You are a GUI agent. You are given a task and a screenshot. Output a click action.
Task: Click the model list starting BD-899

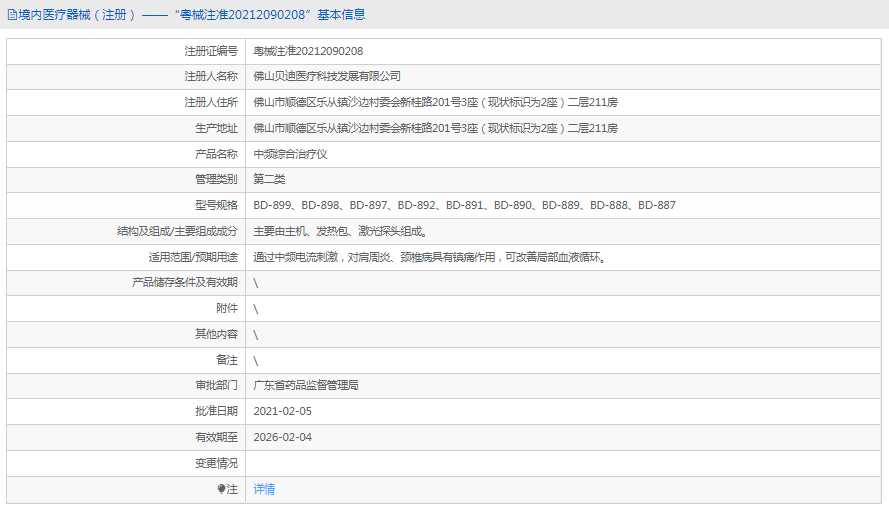[464, 205]
